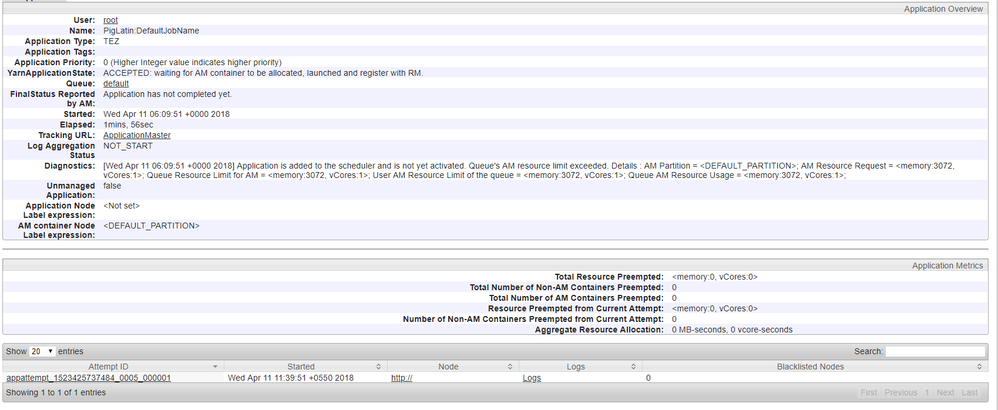The image size is (998, 410).
Task: Go to First page of attempts
Action: coord(869,393)
